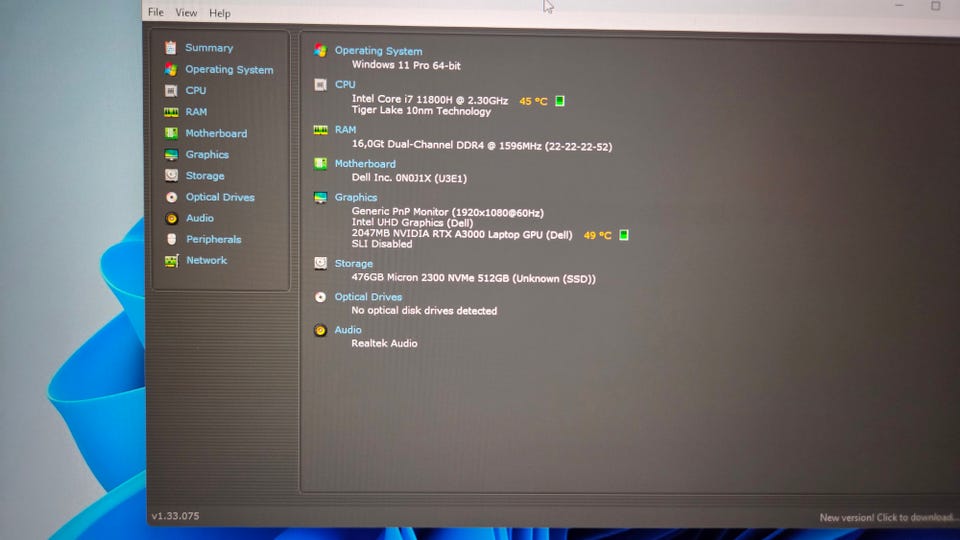Click 'New version! Click to download' notice
Screen dimensions: 960x540
coord(888,517)
